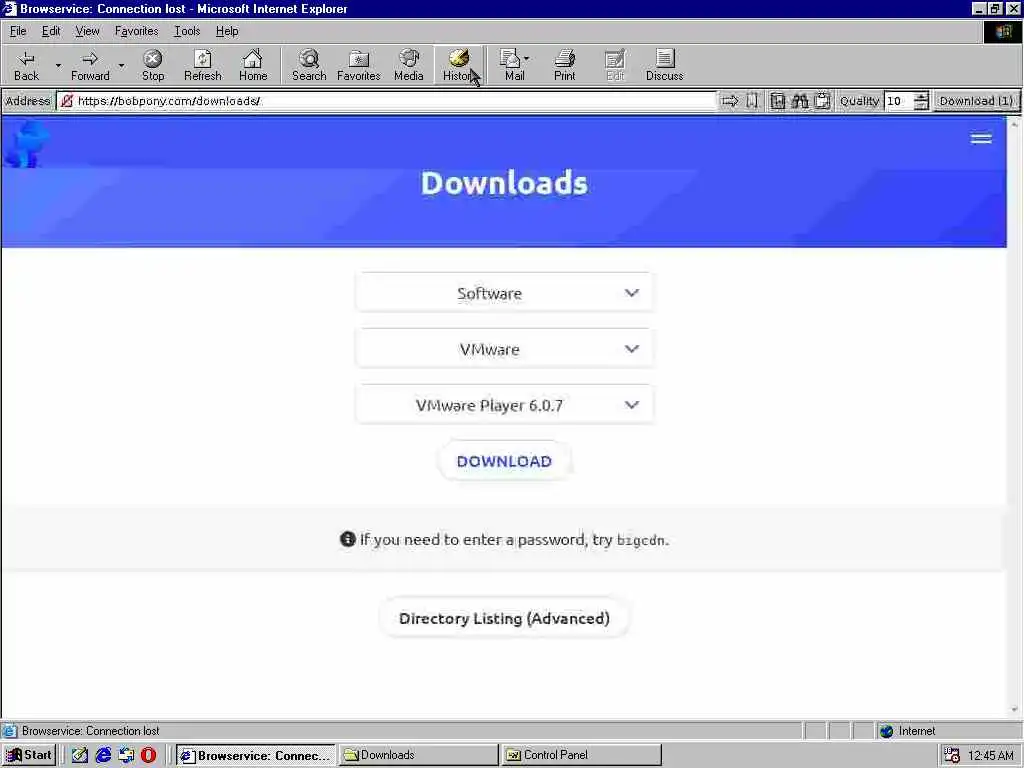This screenshot has height=768, width=1024.
Task: Print the current page
Action: pos(564,65)
